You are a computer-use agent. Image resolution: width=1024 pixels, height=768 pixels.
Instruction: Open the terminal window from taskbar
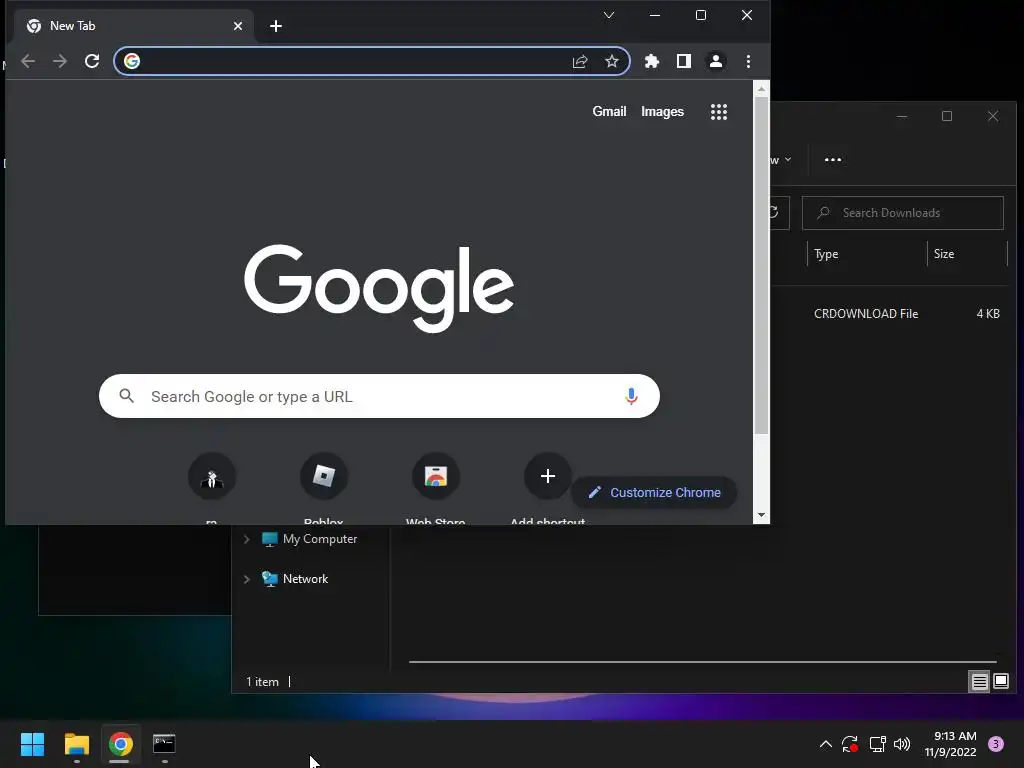(164, 744)
